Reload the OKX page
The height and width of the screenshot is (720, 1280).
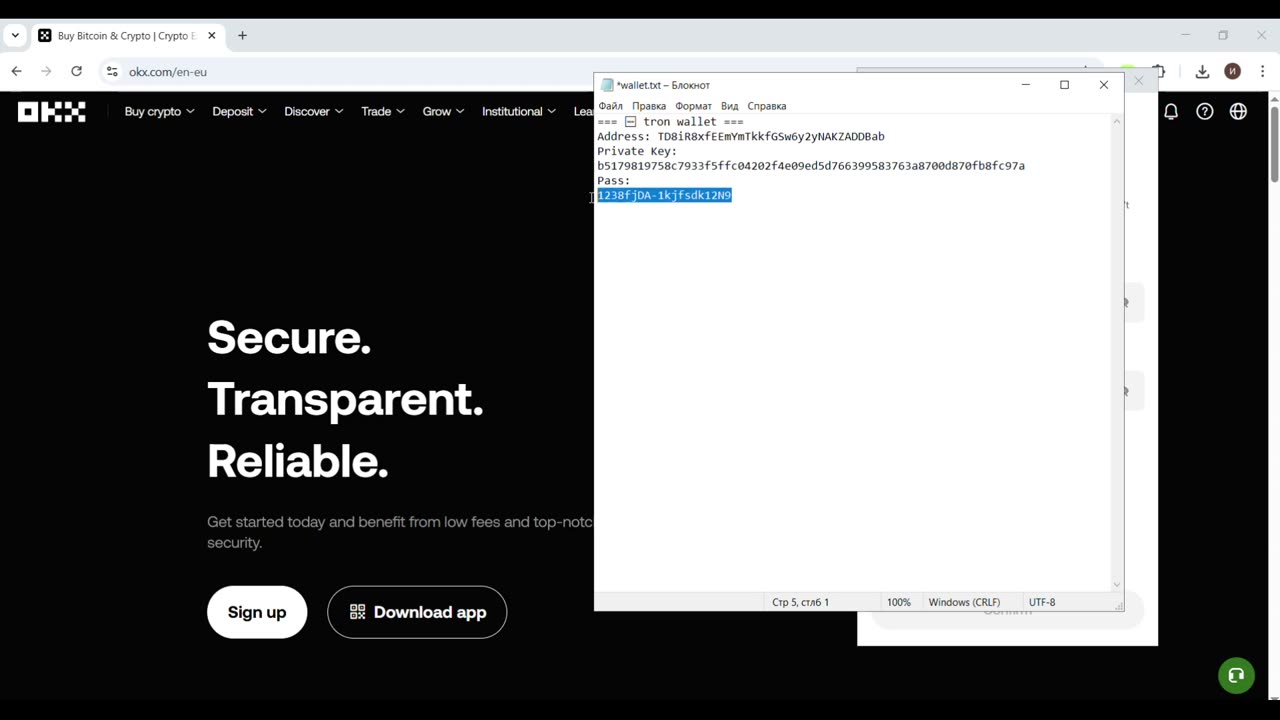point(76,71)
